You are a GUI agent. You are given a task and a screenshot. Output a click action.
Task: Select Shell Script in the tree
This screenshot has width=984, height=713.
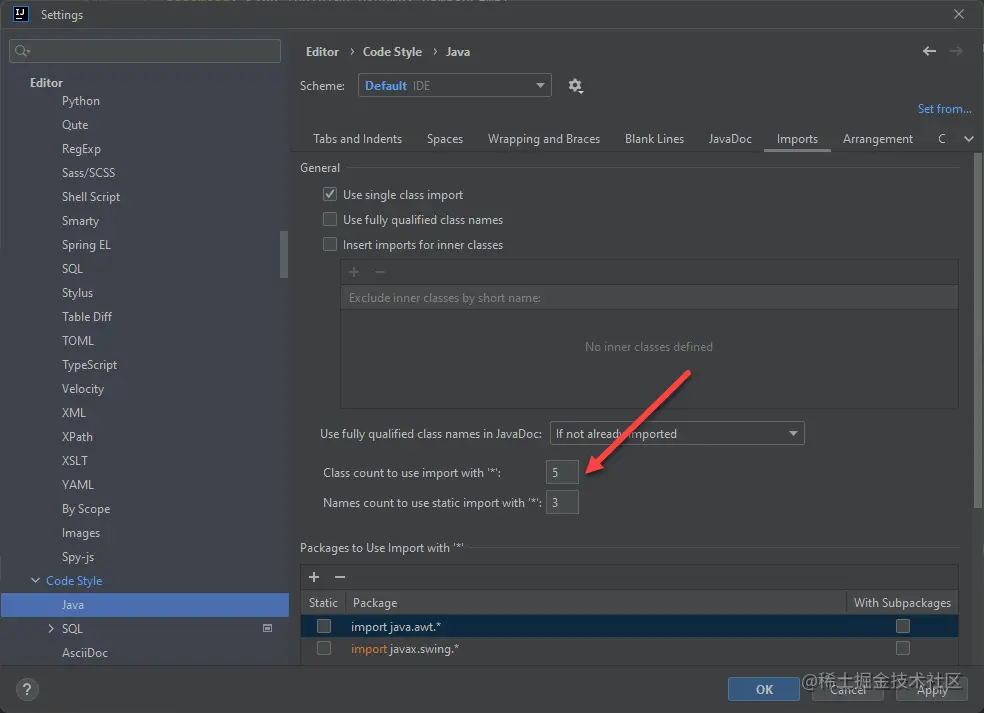click(x=90, y=196)
